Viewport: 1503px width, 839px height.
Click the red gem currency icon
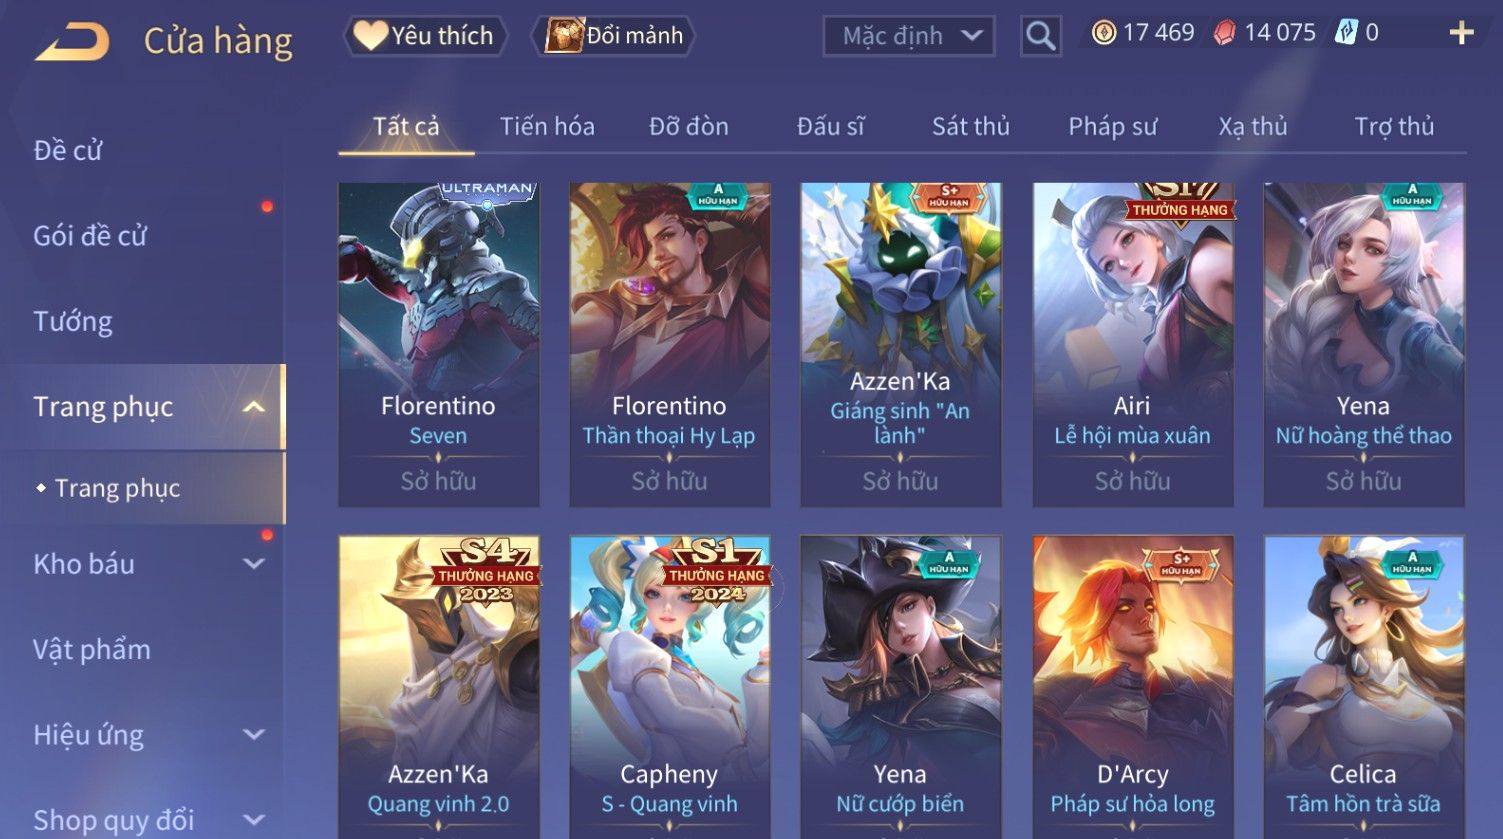coord(1224,34)
